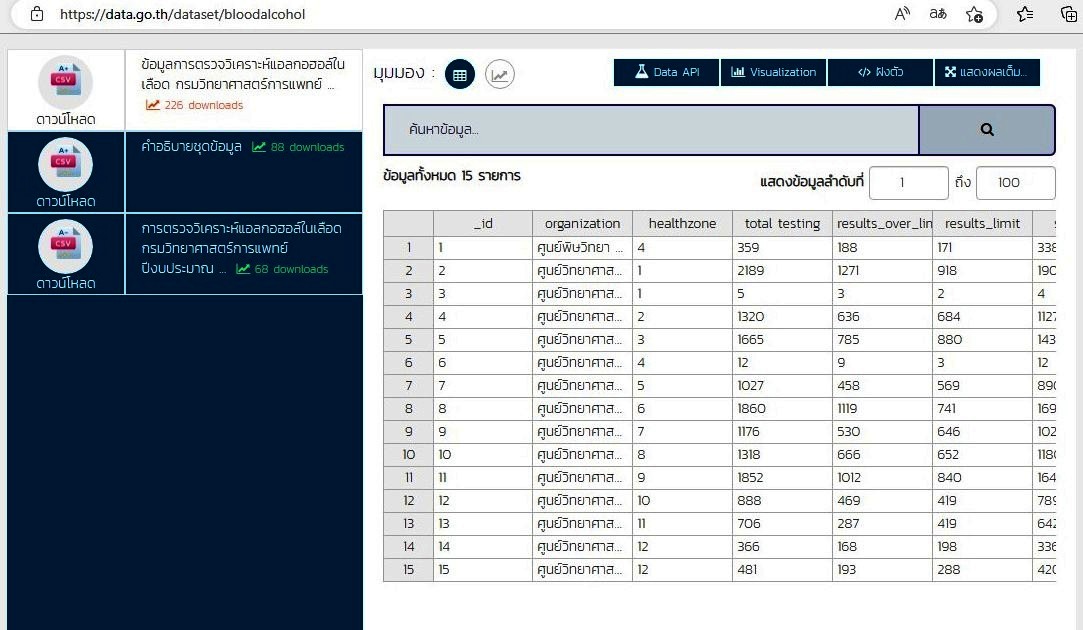Download CSV icon for 68 downloads resource
Image resolution: width=1083 pixels, height=630 pixels.
coord(66,246)
